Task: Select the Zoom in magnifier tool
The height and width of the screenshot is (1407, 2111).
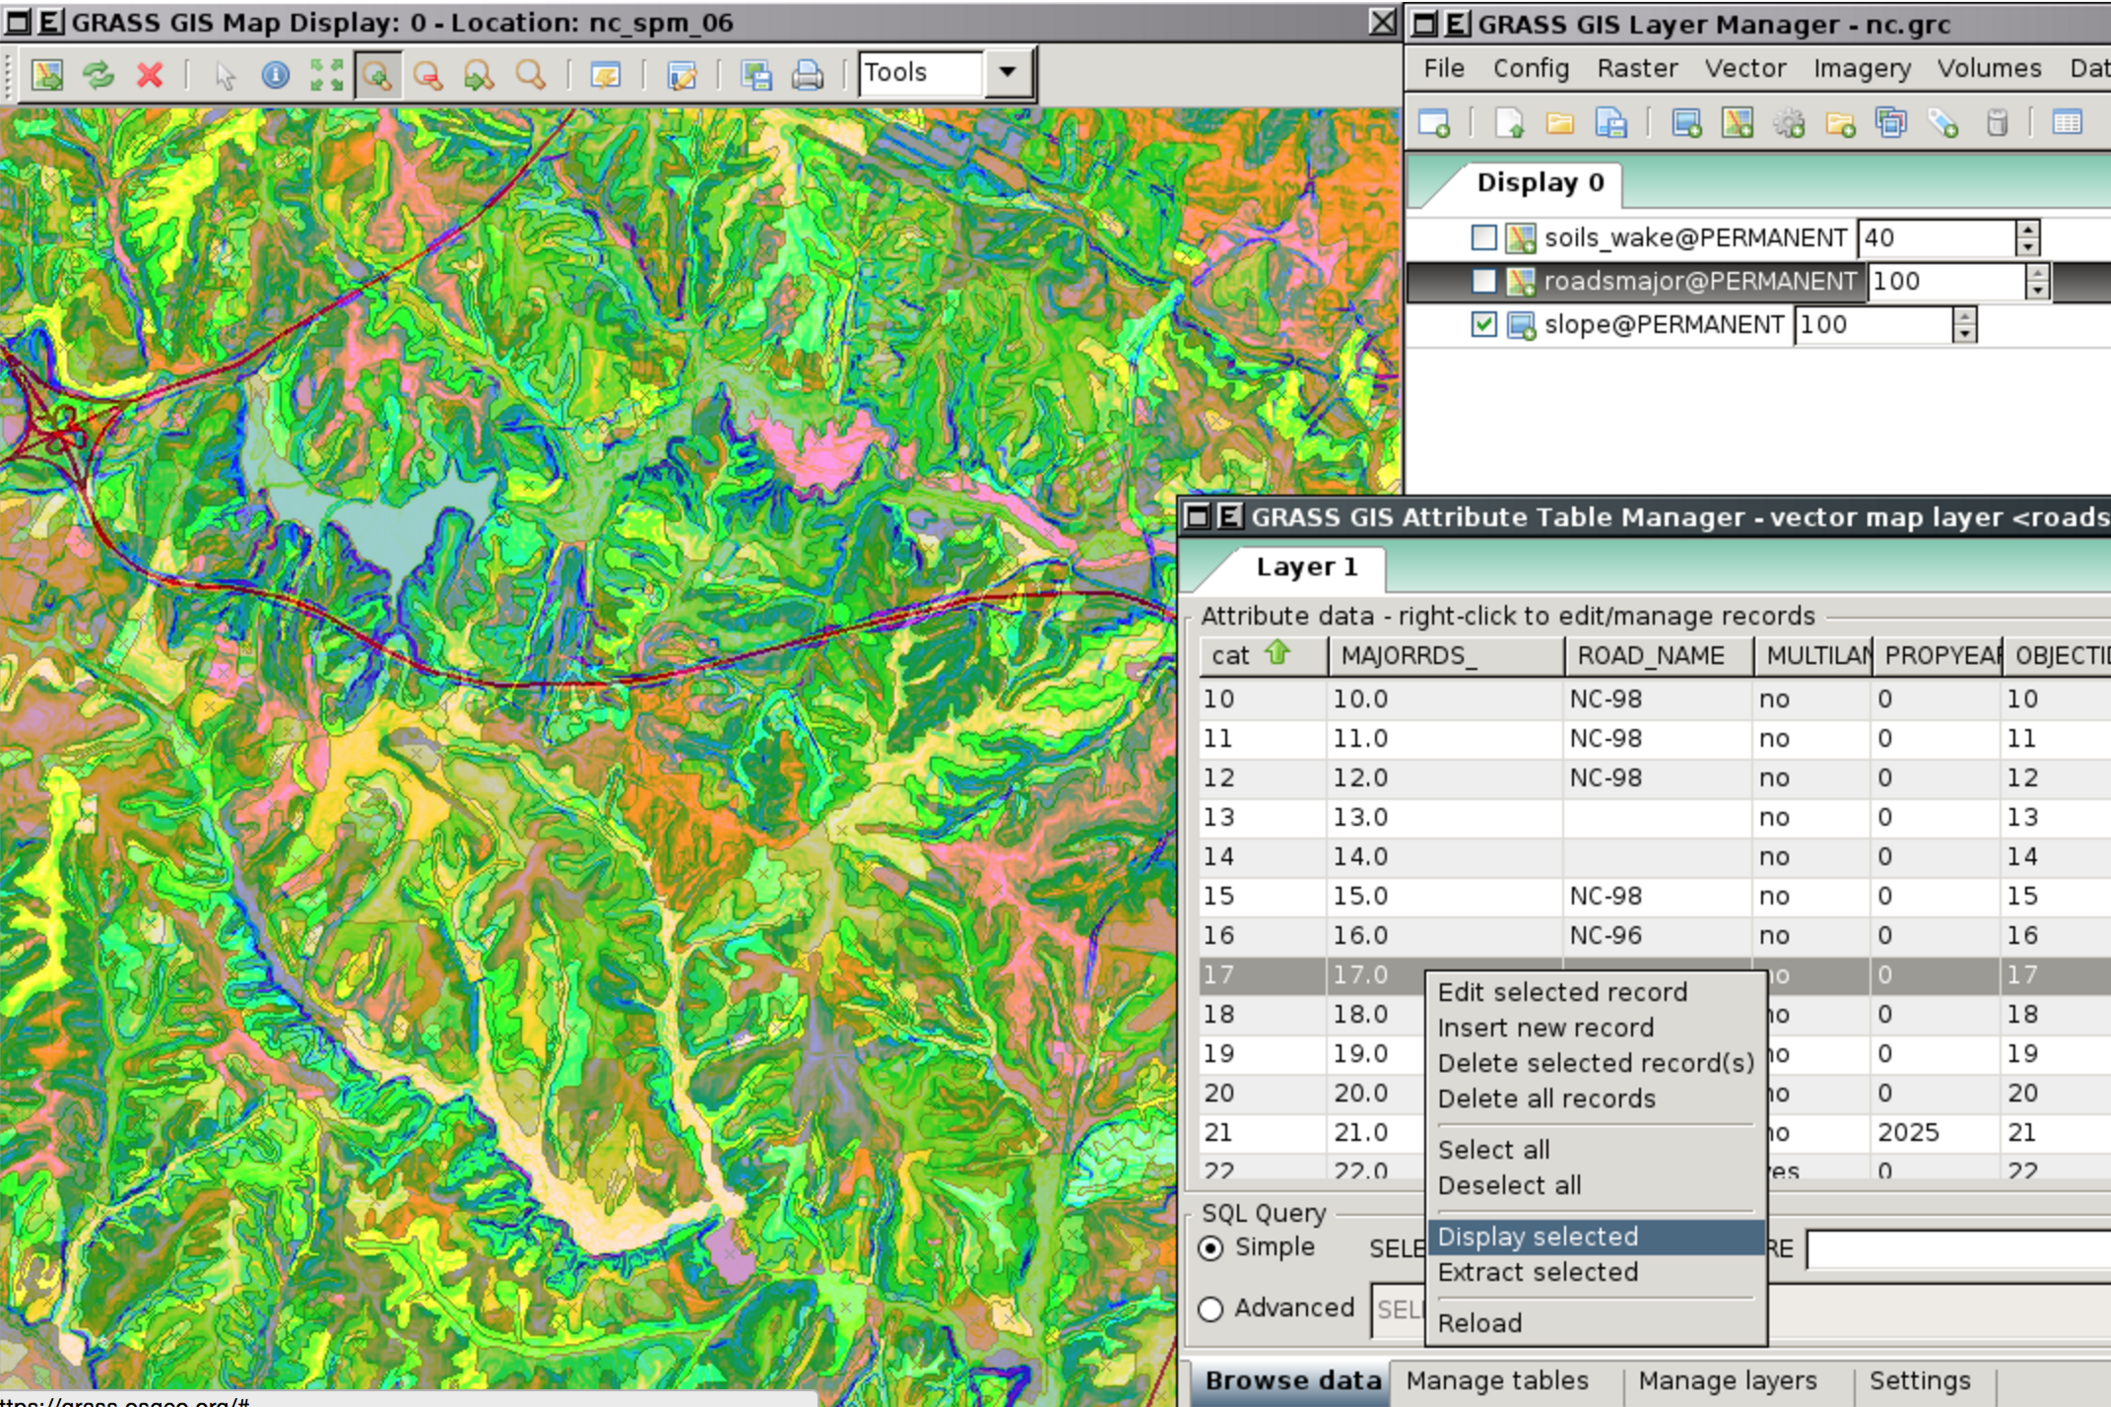Action: point(377,74)
